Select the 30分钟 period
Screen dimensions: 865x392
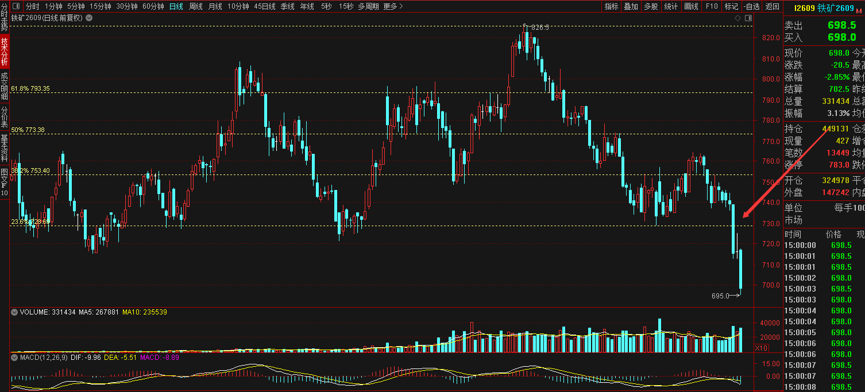[x=126, y=7]
